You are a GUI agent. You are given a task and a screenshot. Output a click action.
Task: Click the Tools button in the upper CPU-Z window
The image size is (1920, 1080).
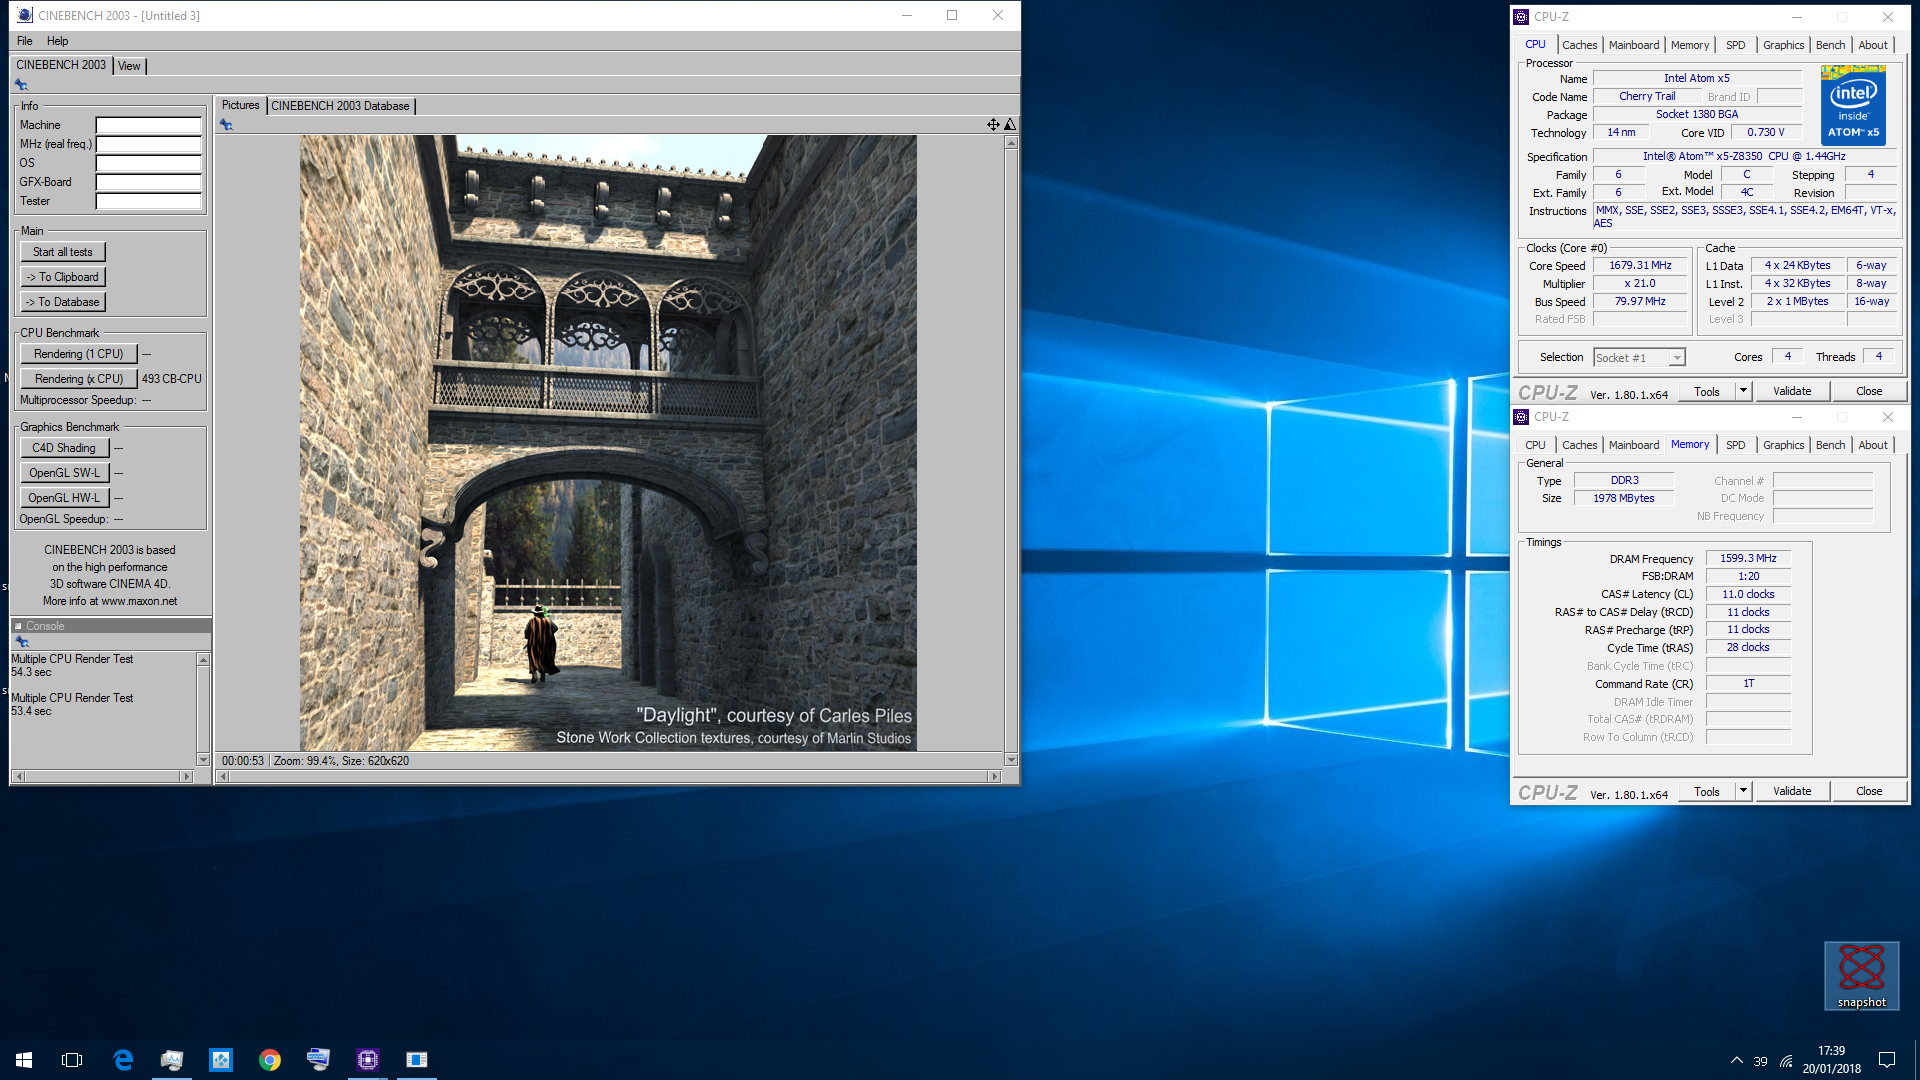[1706, 391]
